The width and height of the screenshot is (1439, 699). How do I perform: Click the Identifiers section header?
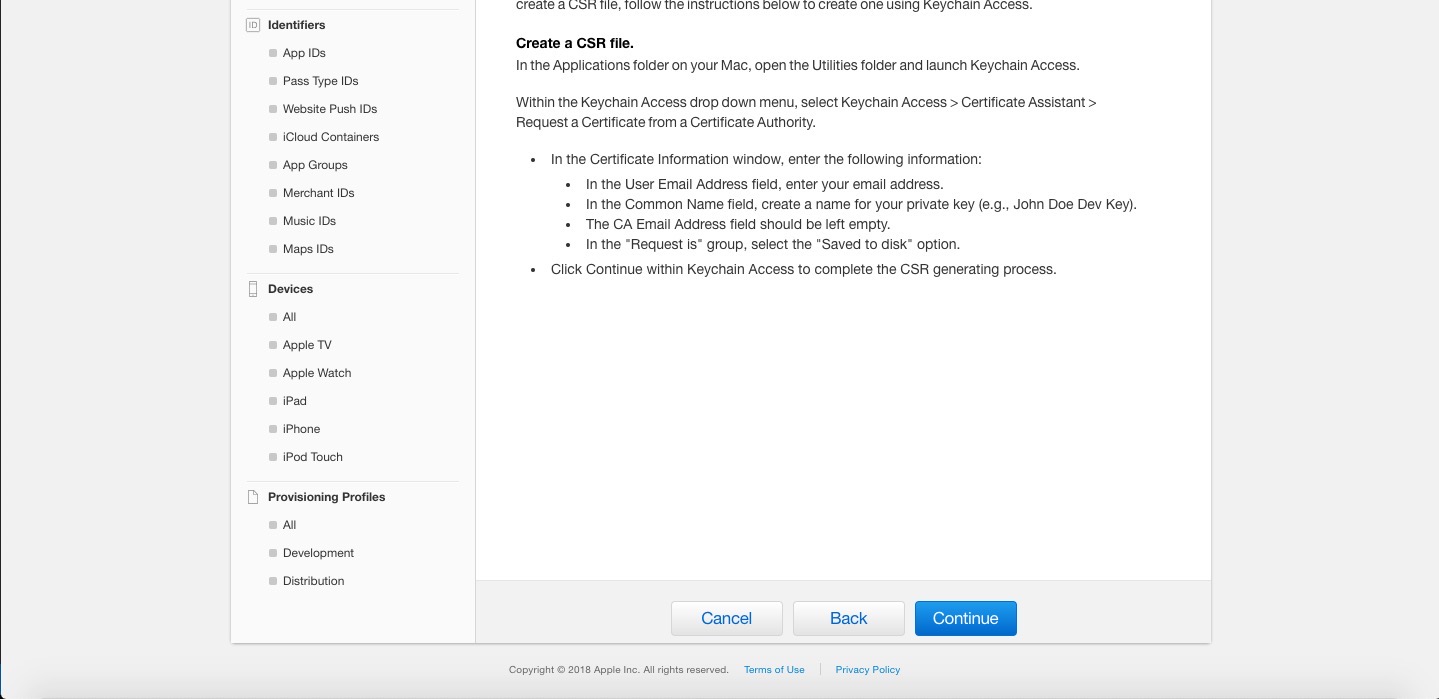(296, 25)
